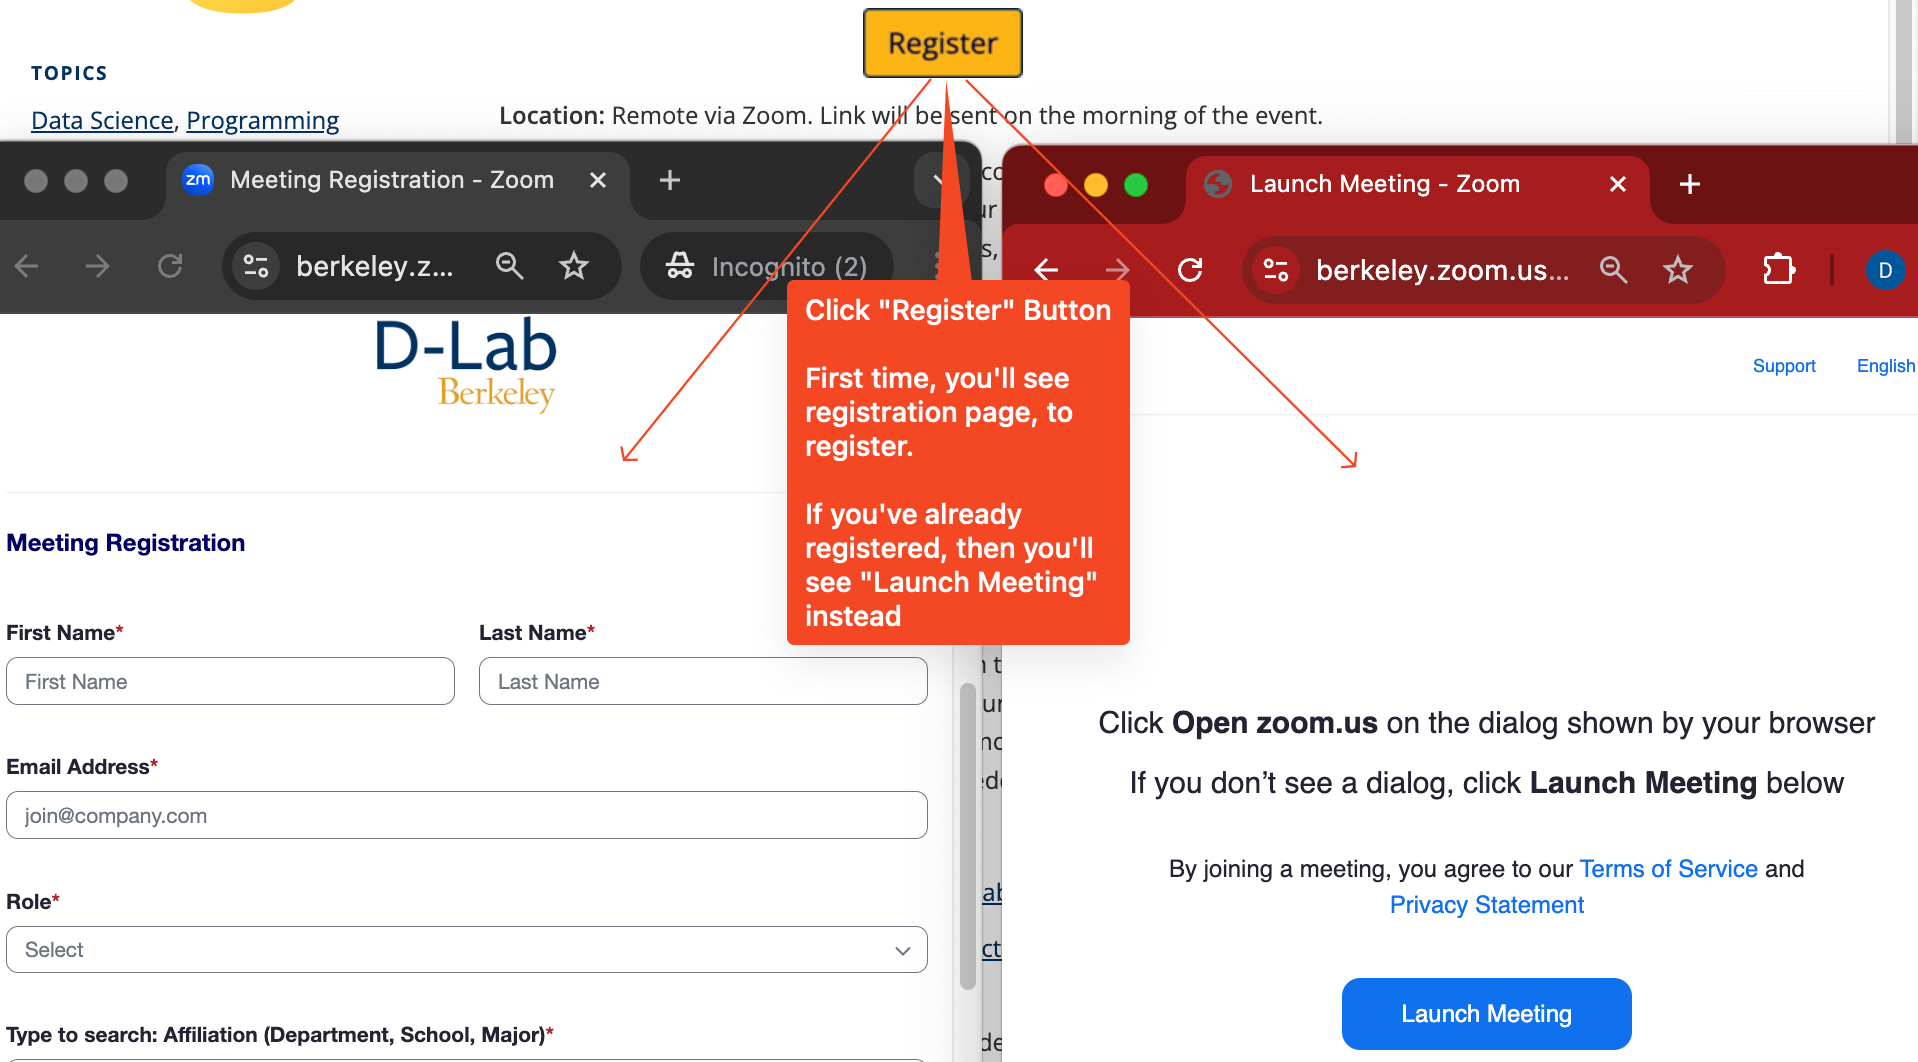Minimize the Launch Meeting window
This screenshot has width=1918, height=1062.
(1096, 185)
